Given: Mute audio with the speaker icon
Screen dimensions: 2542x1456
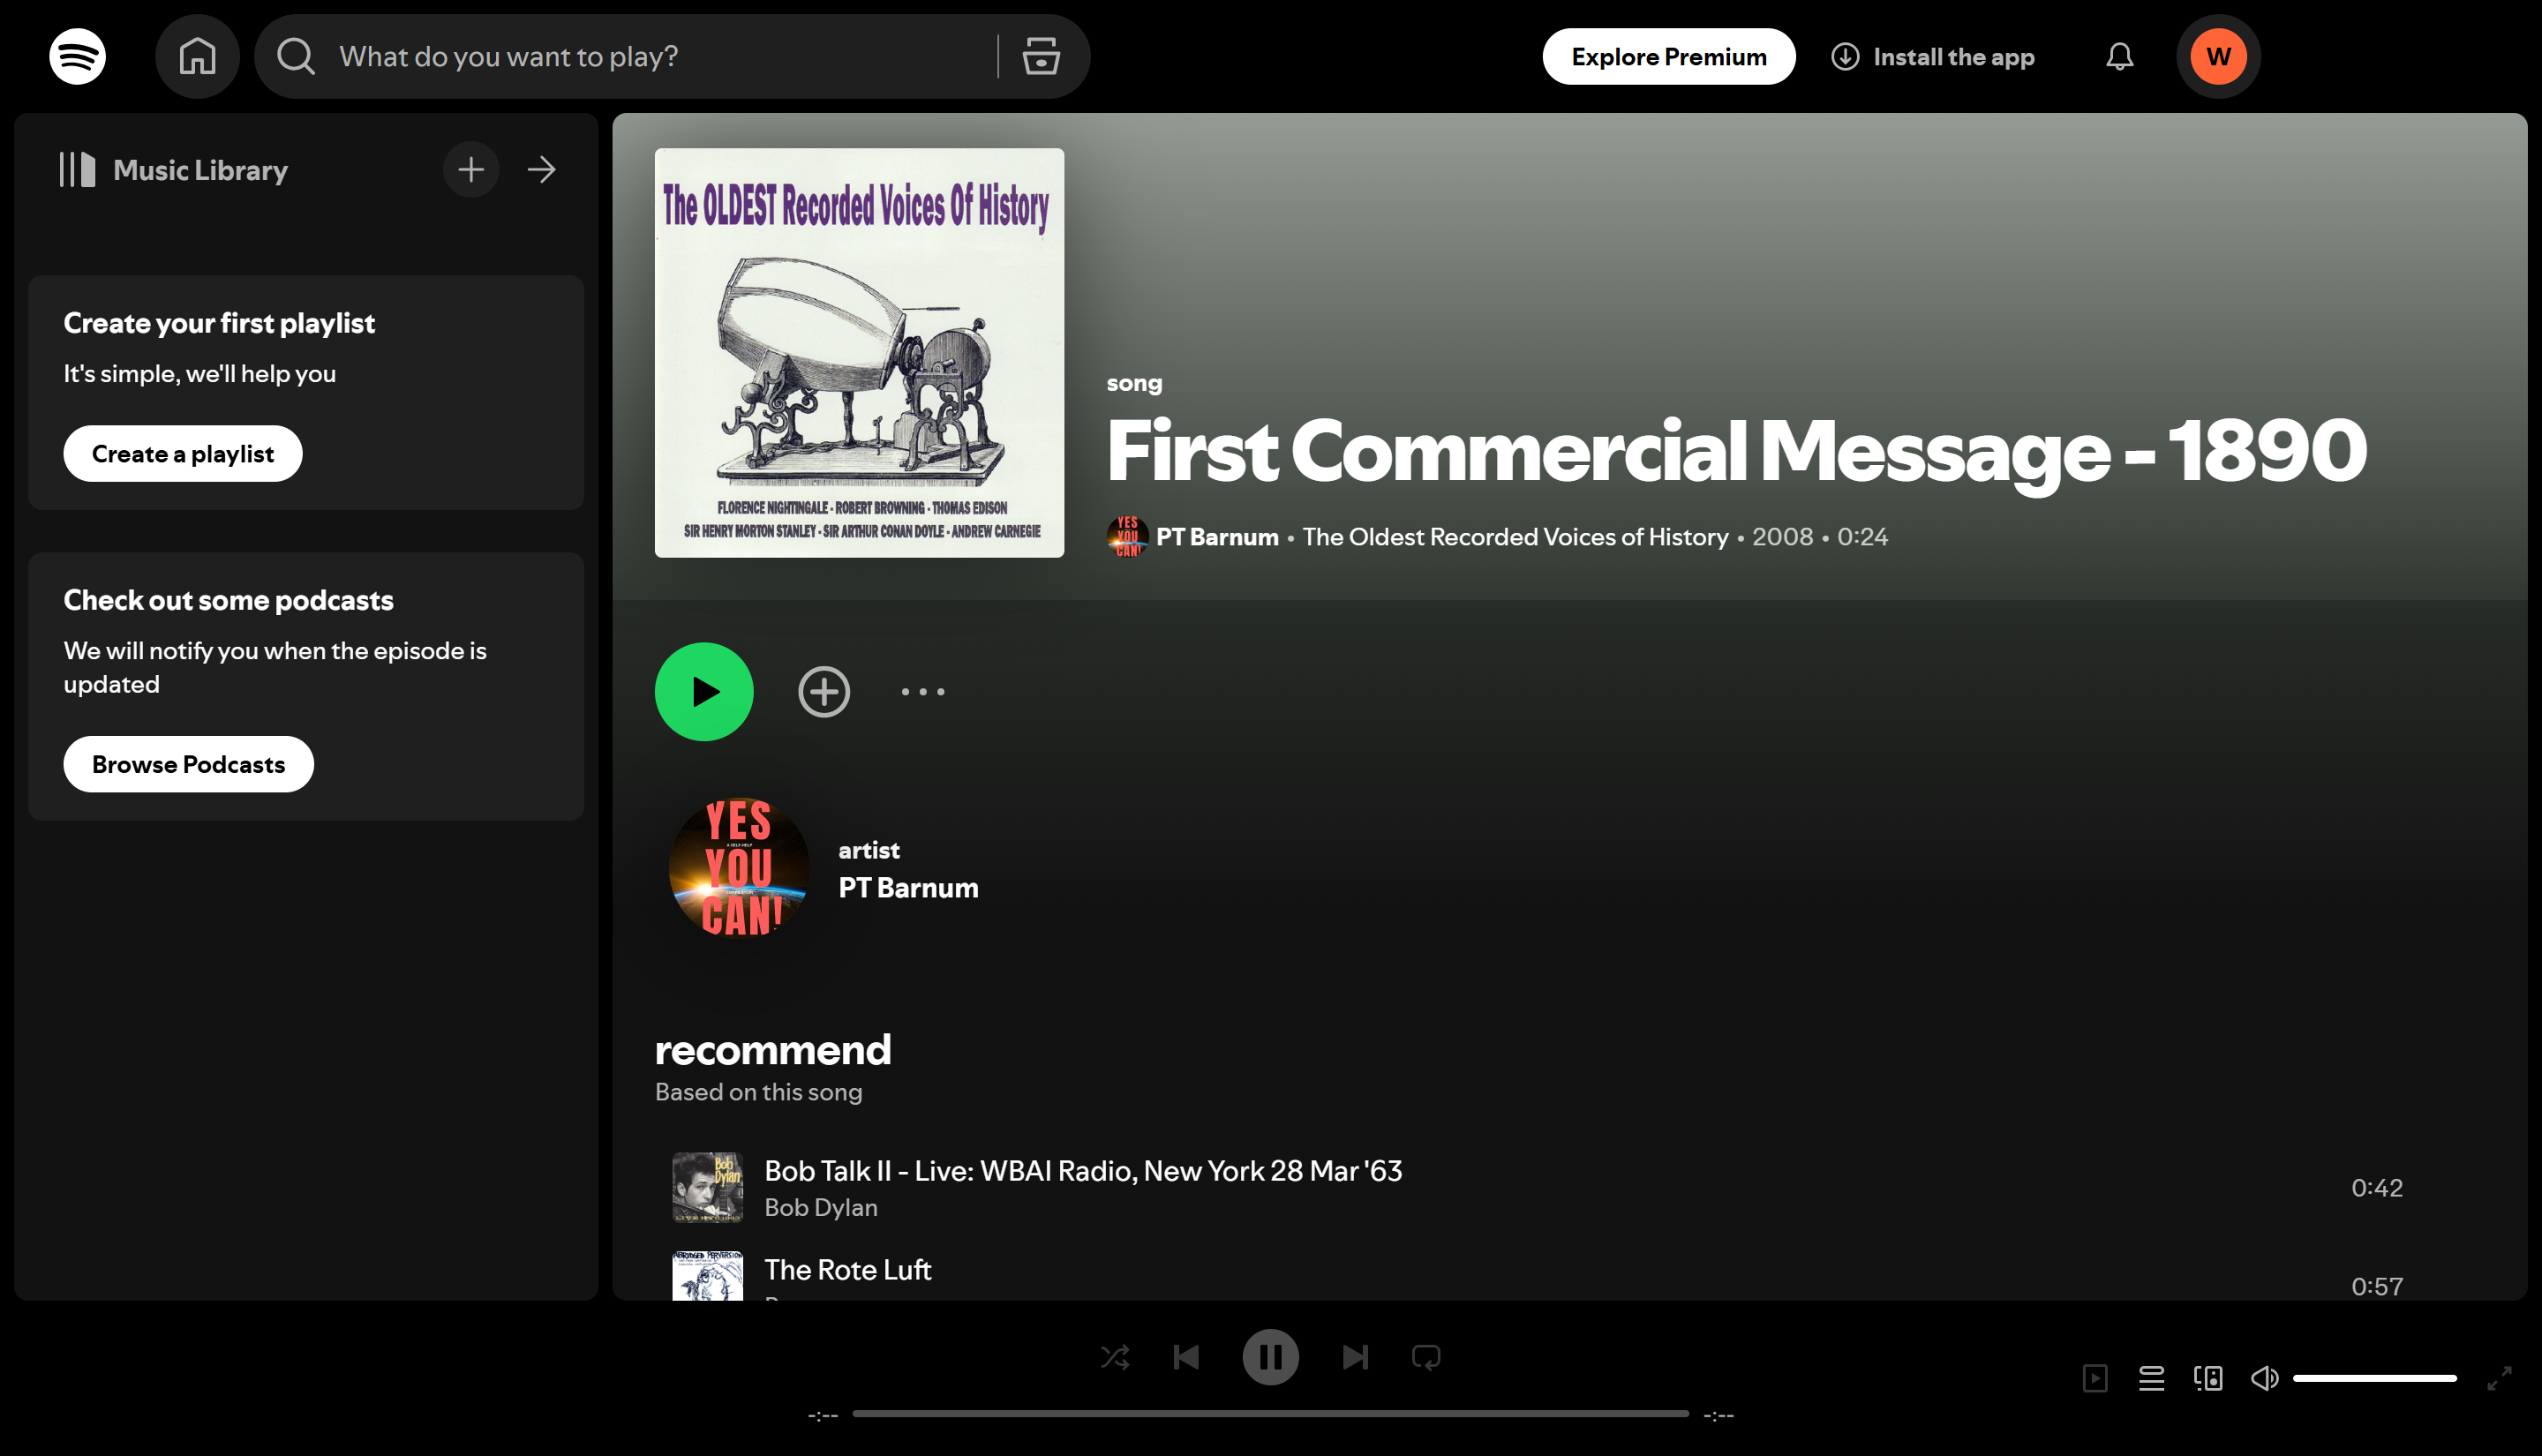Looking at the screenshot, I should pos(2264,1377).
